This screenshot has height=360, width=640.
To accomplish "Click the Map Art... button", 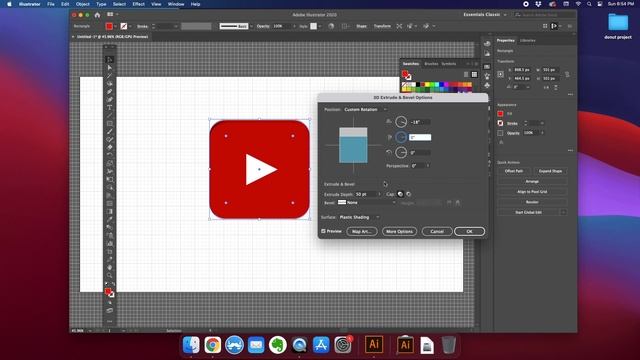I will (362, 231).
